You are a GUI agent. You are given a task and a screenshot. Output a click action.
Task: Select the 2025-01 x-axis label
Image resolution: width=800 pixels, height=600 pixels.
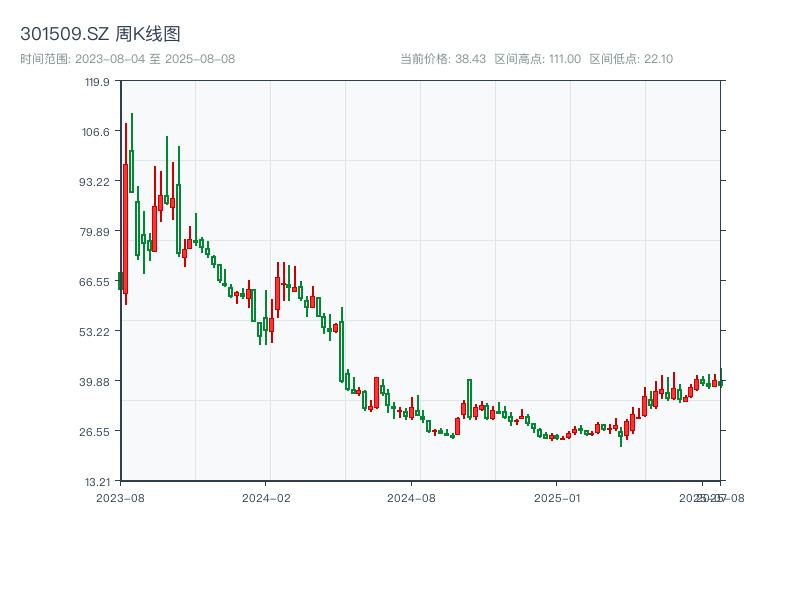point(557,497)
